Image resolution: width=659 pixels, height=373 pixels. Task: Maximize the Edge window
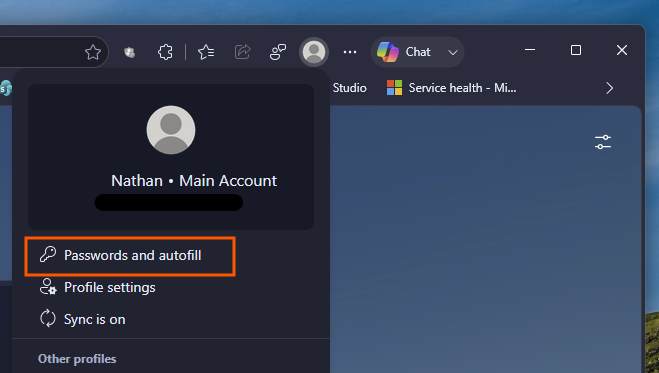576,50
